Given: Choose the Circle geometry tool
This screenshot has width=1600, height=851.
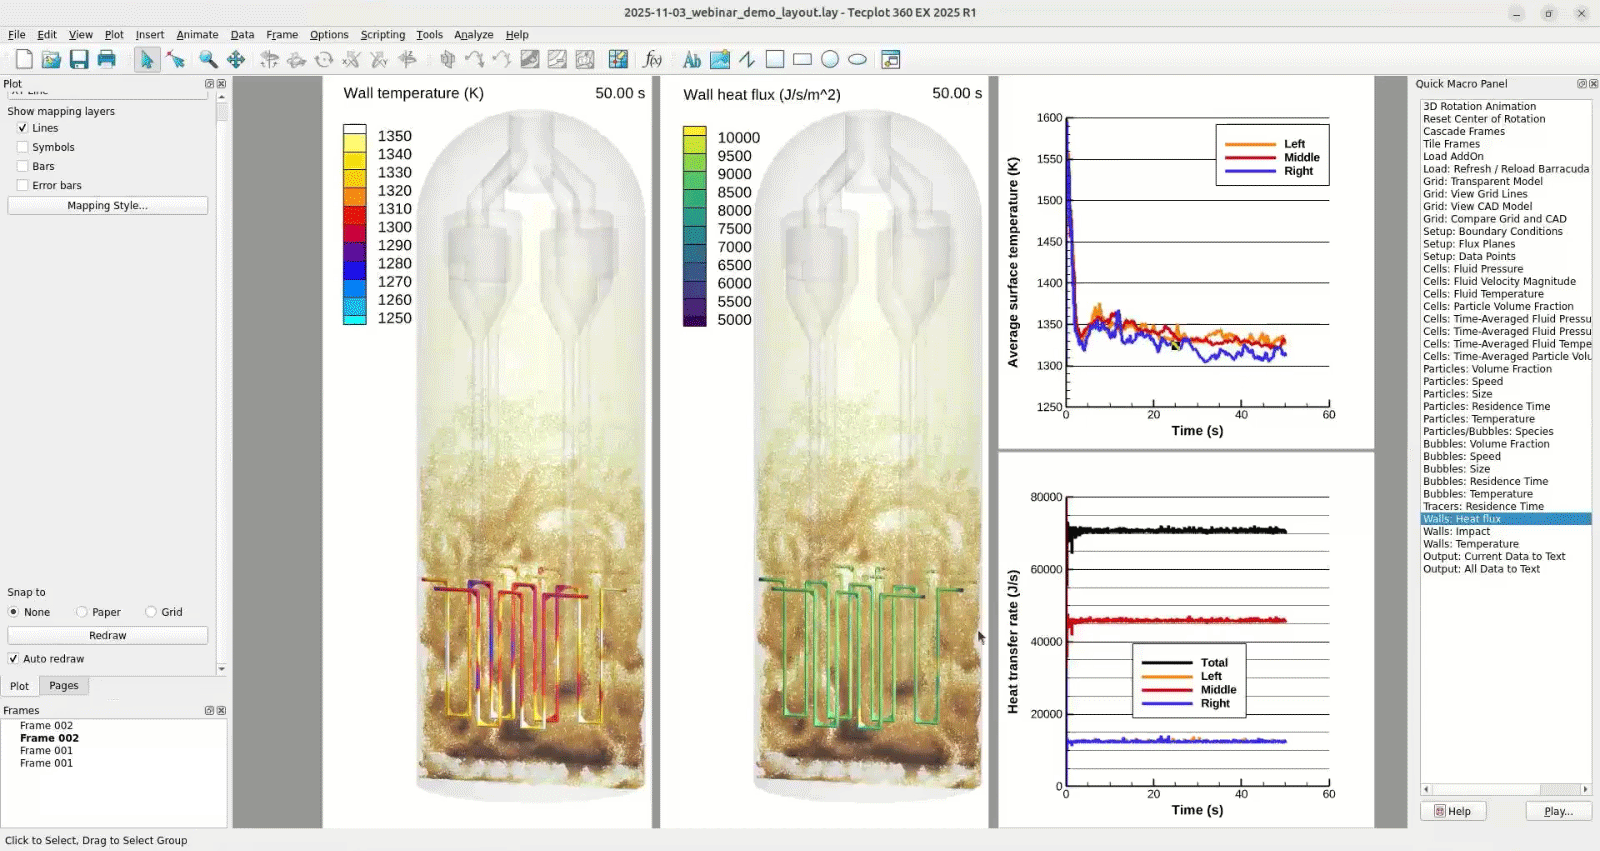Looking at the screenshot, I should click(830, 60).
